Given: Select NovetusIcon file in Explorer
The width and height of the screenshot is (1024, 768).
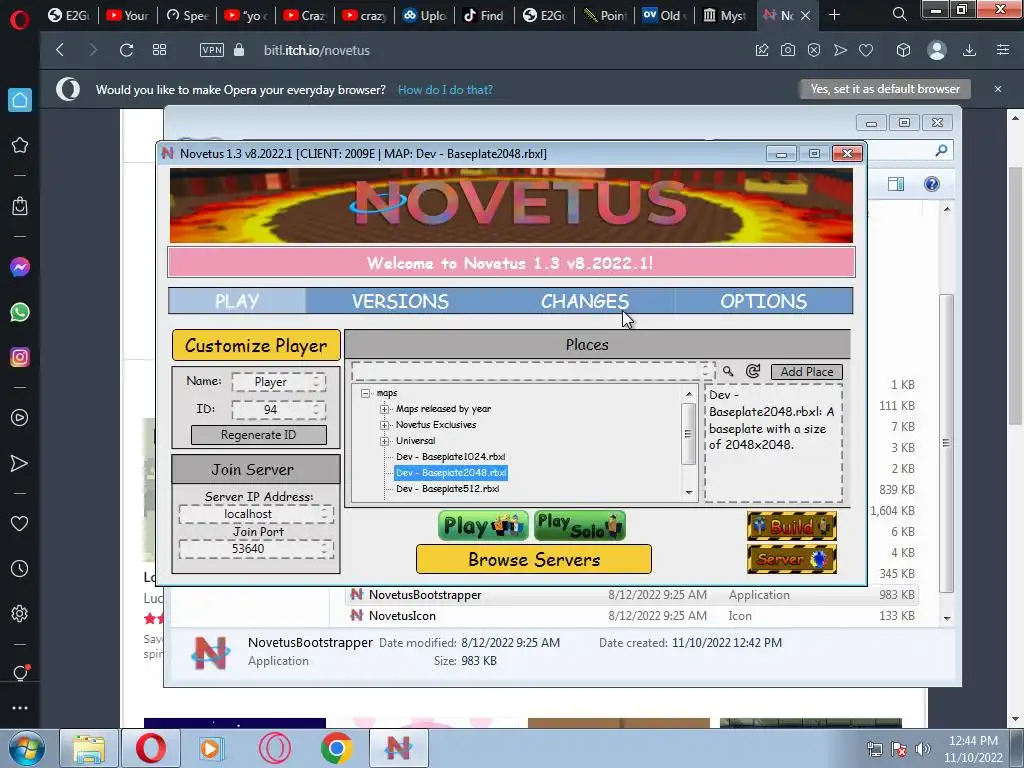Looking at the screenshot, I should click(402, 616).
